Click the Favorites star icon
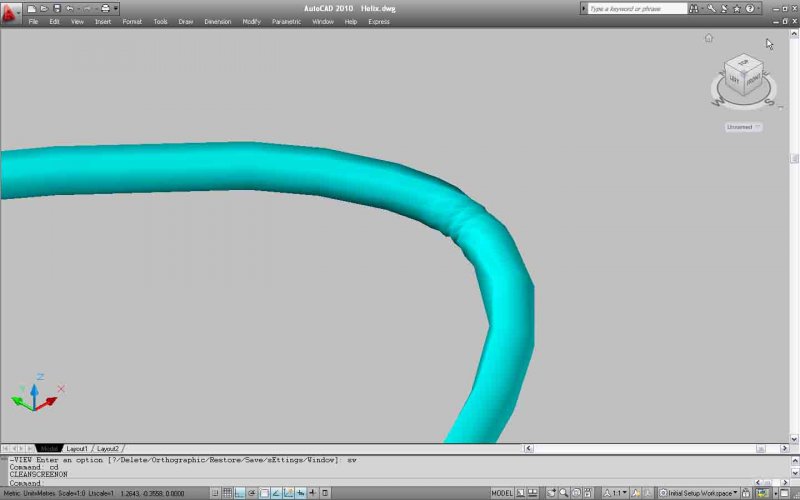 click(x=737, y=9)
